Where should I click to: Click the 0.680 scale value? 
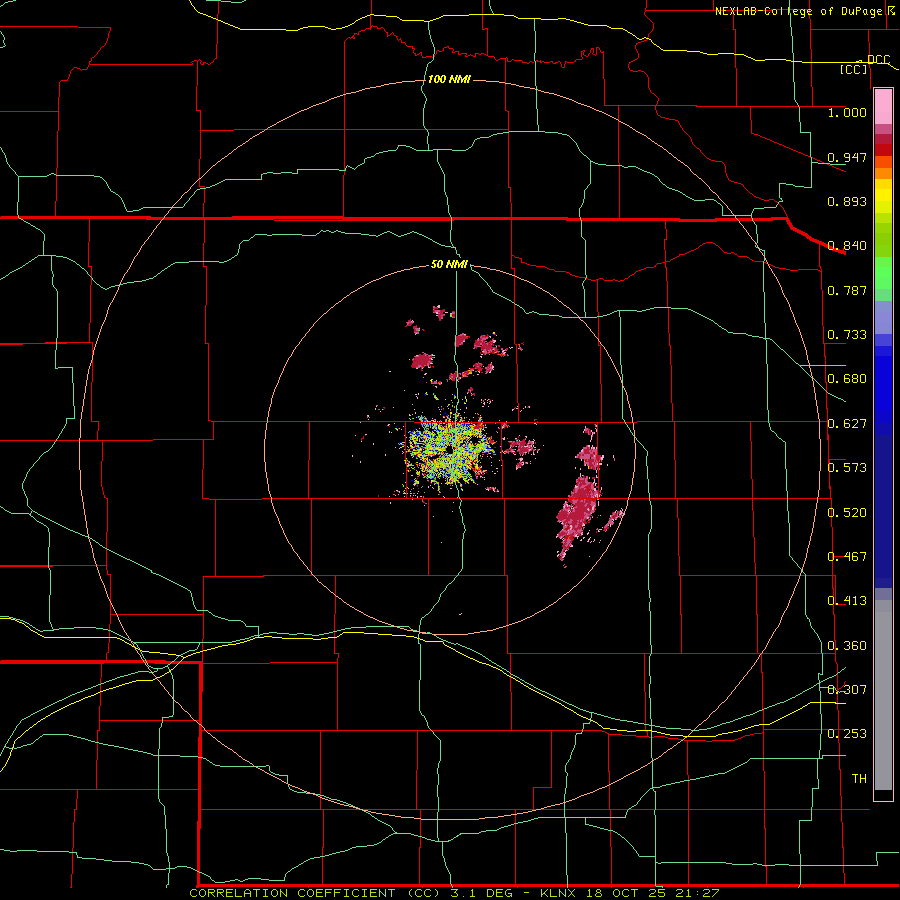pyautogui.click(x=847, y=379)
